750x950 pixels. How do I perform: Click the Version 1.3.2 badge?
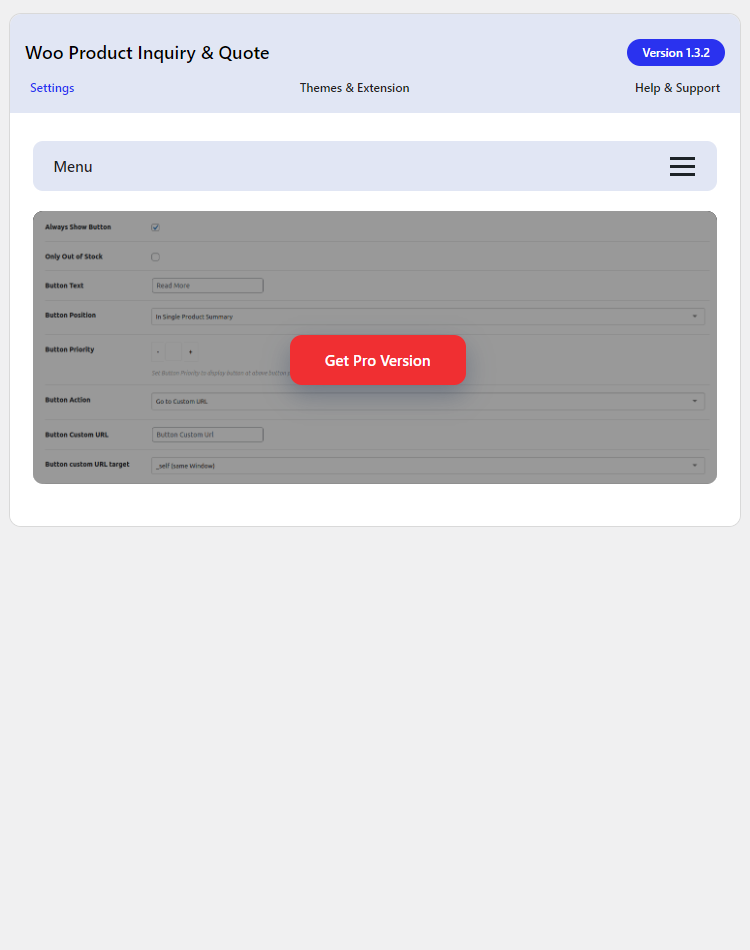(675, 53)
